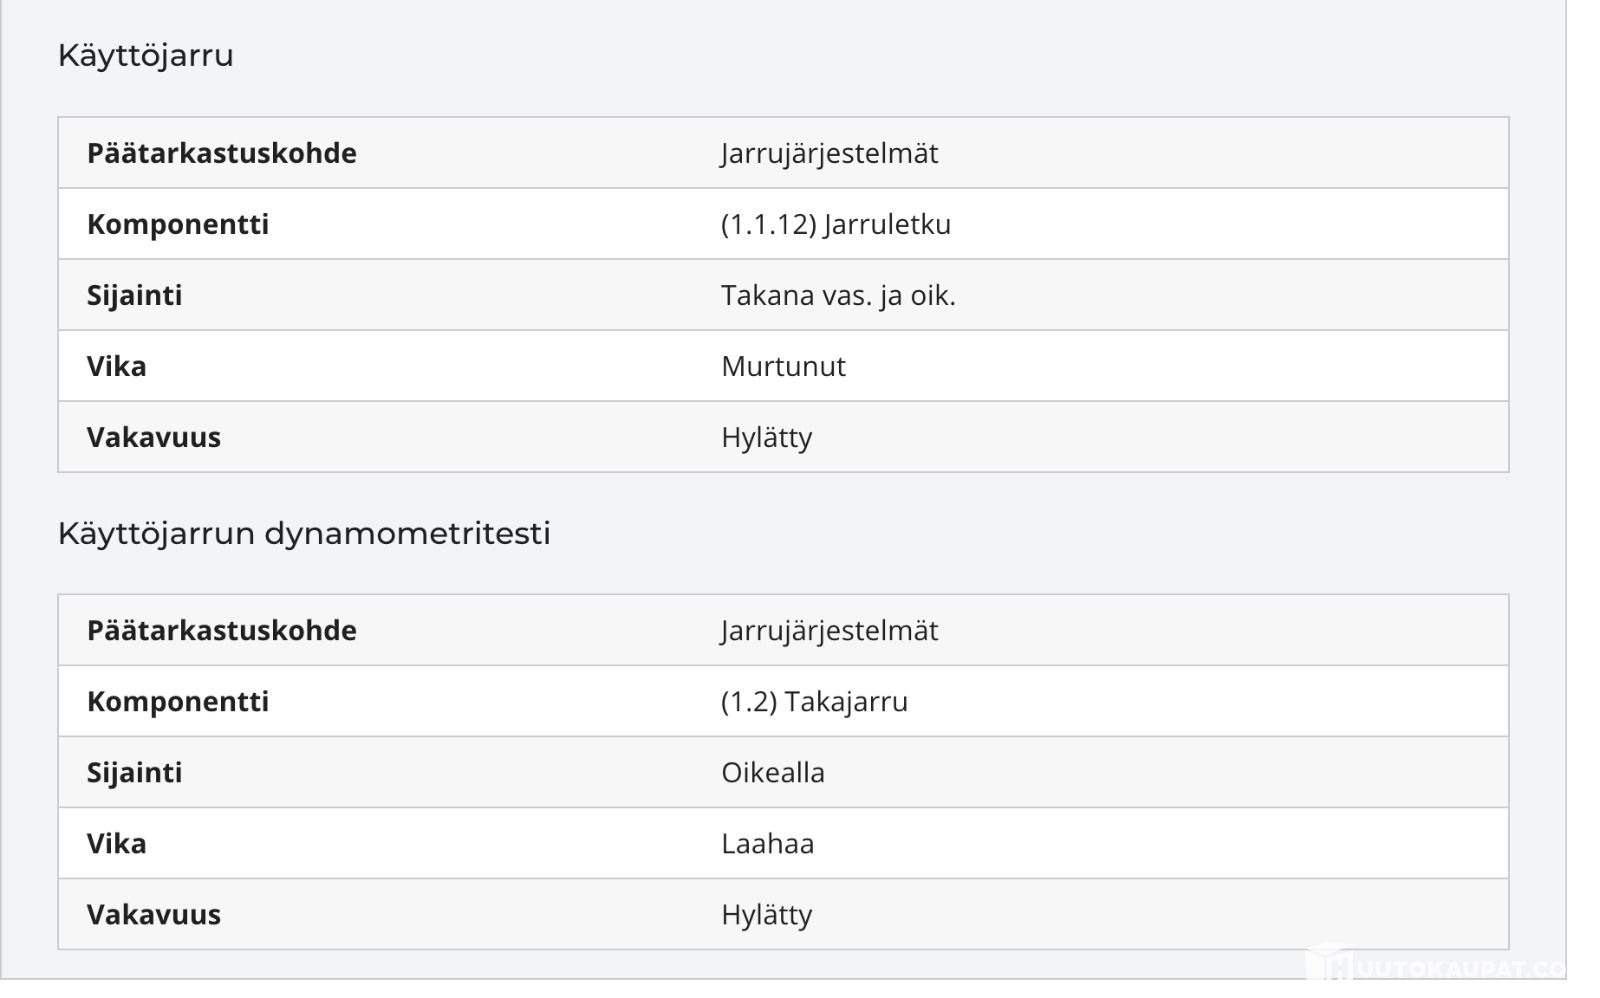
Task: Click Jarrujärjestelmät value in second table
Action: coord(829,631)
